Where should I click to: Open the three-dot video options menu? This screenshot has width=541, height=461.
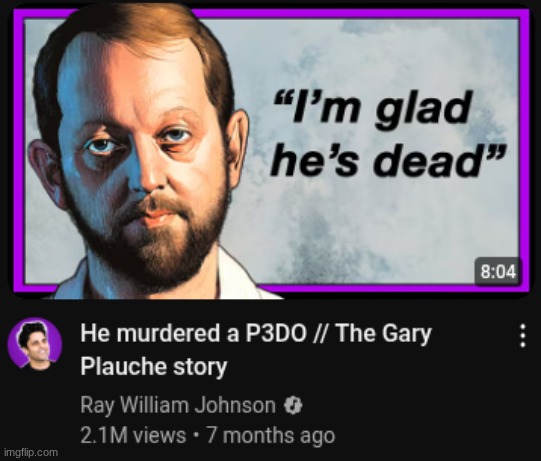click(x=523, y=335)
